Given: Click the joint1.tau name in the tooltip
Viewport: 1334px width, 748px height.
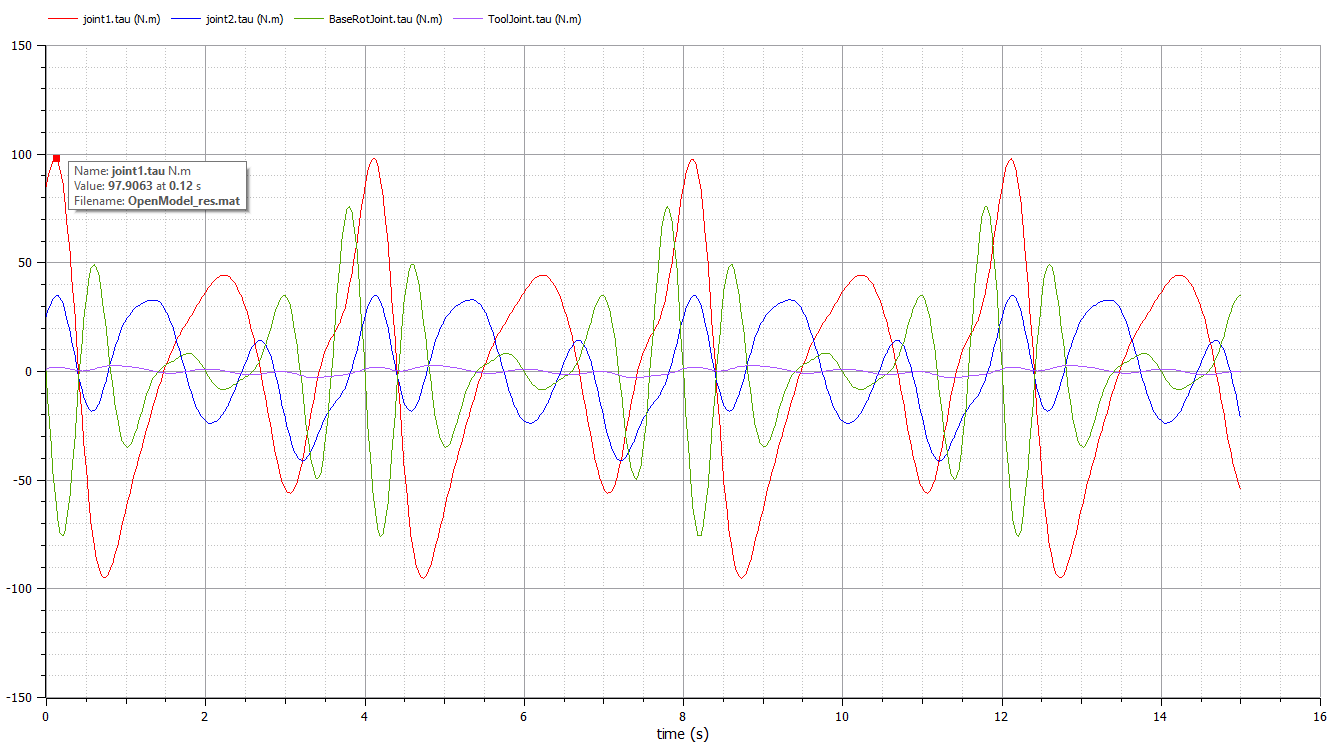Looking at the screenshot, I should [137, 171].
